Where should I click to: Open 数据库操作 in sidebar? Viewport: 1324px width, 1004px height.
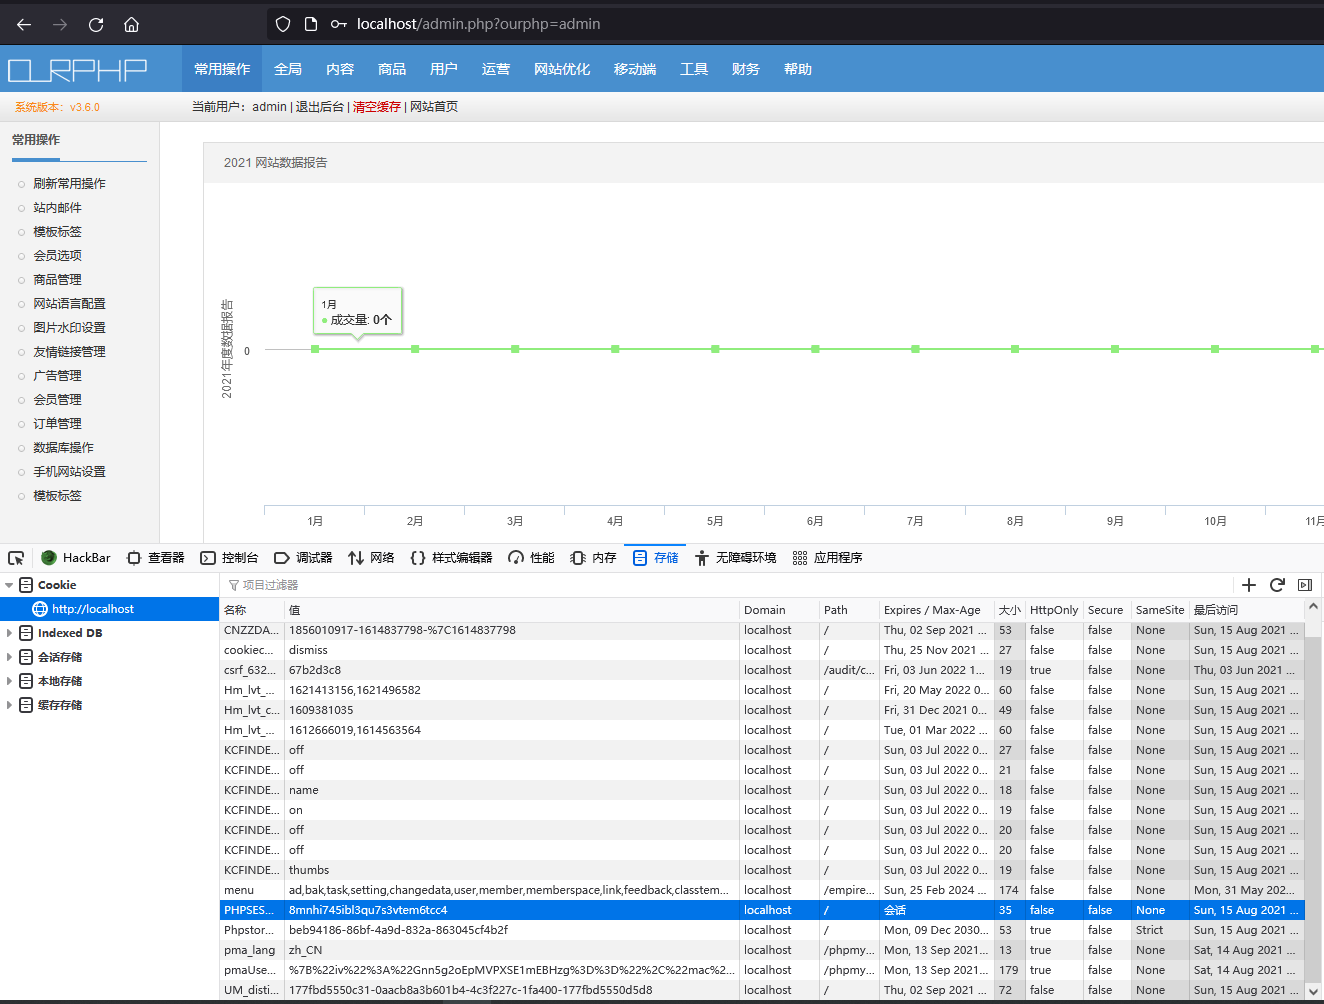tap(63, 448)
